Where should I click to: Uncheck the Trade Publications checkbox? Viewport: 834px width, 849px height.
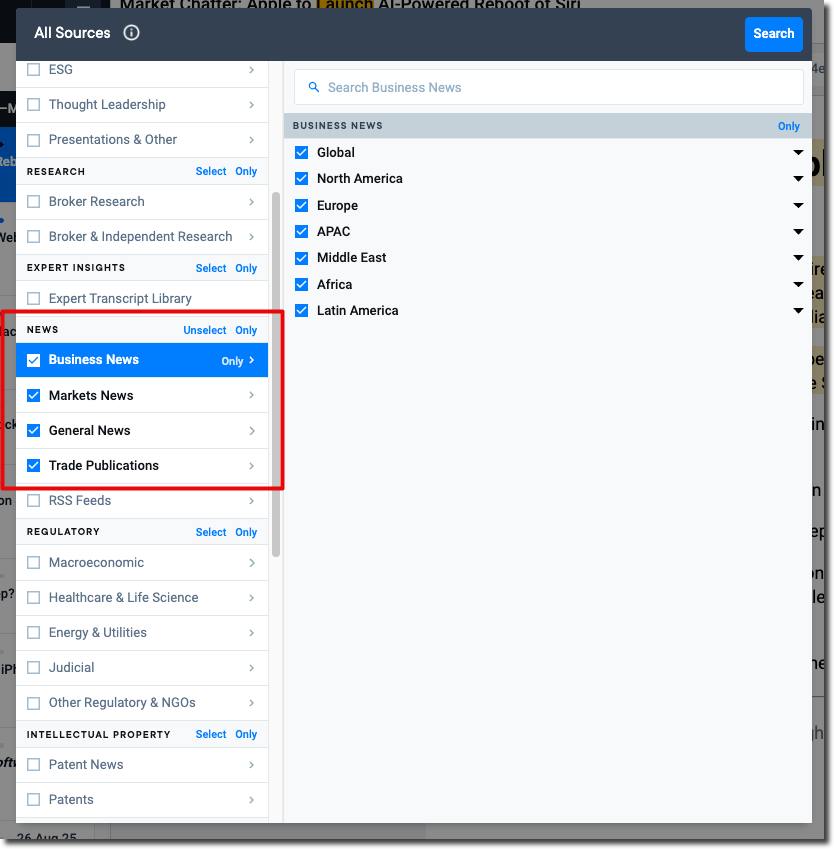click(34, 466)
